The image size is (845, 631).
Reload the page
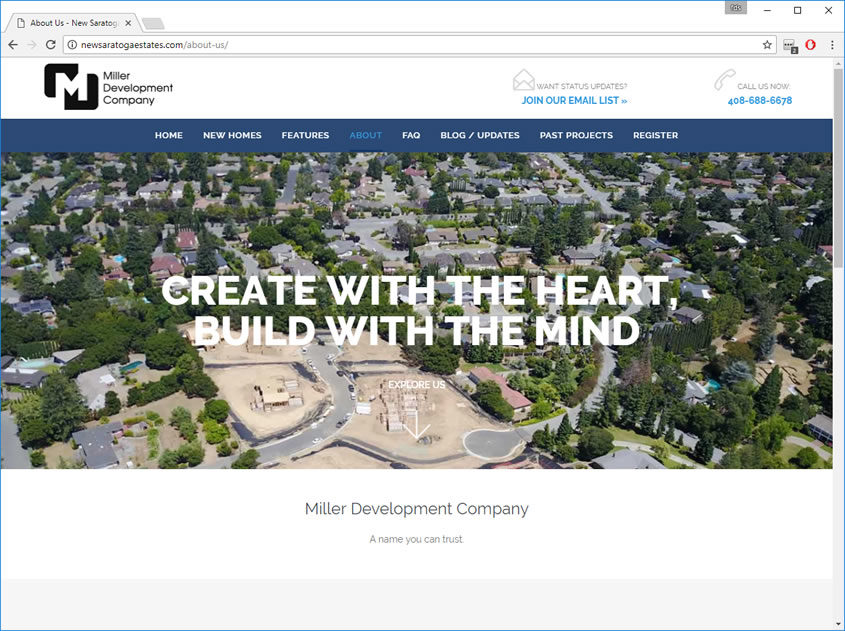[x=50, y=45]
